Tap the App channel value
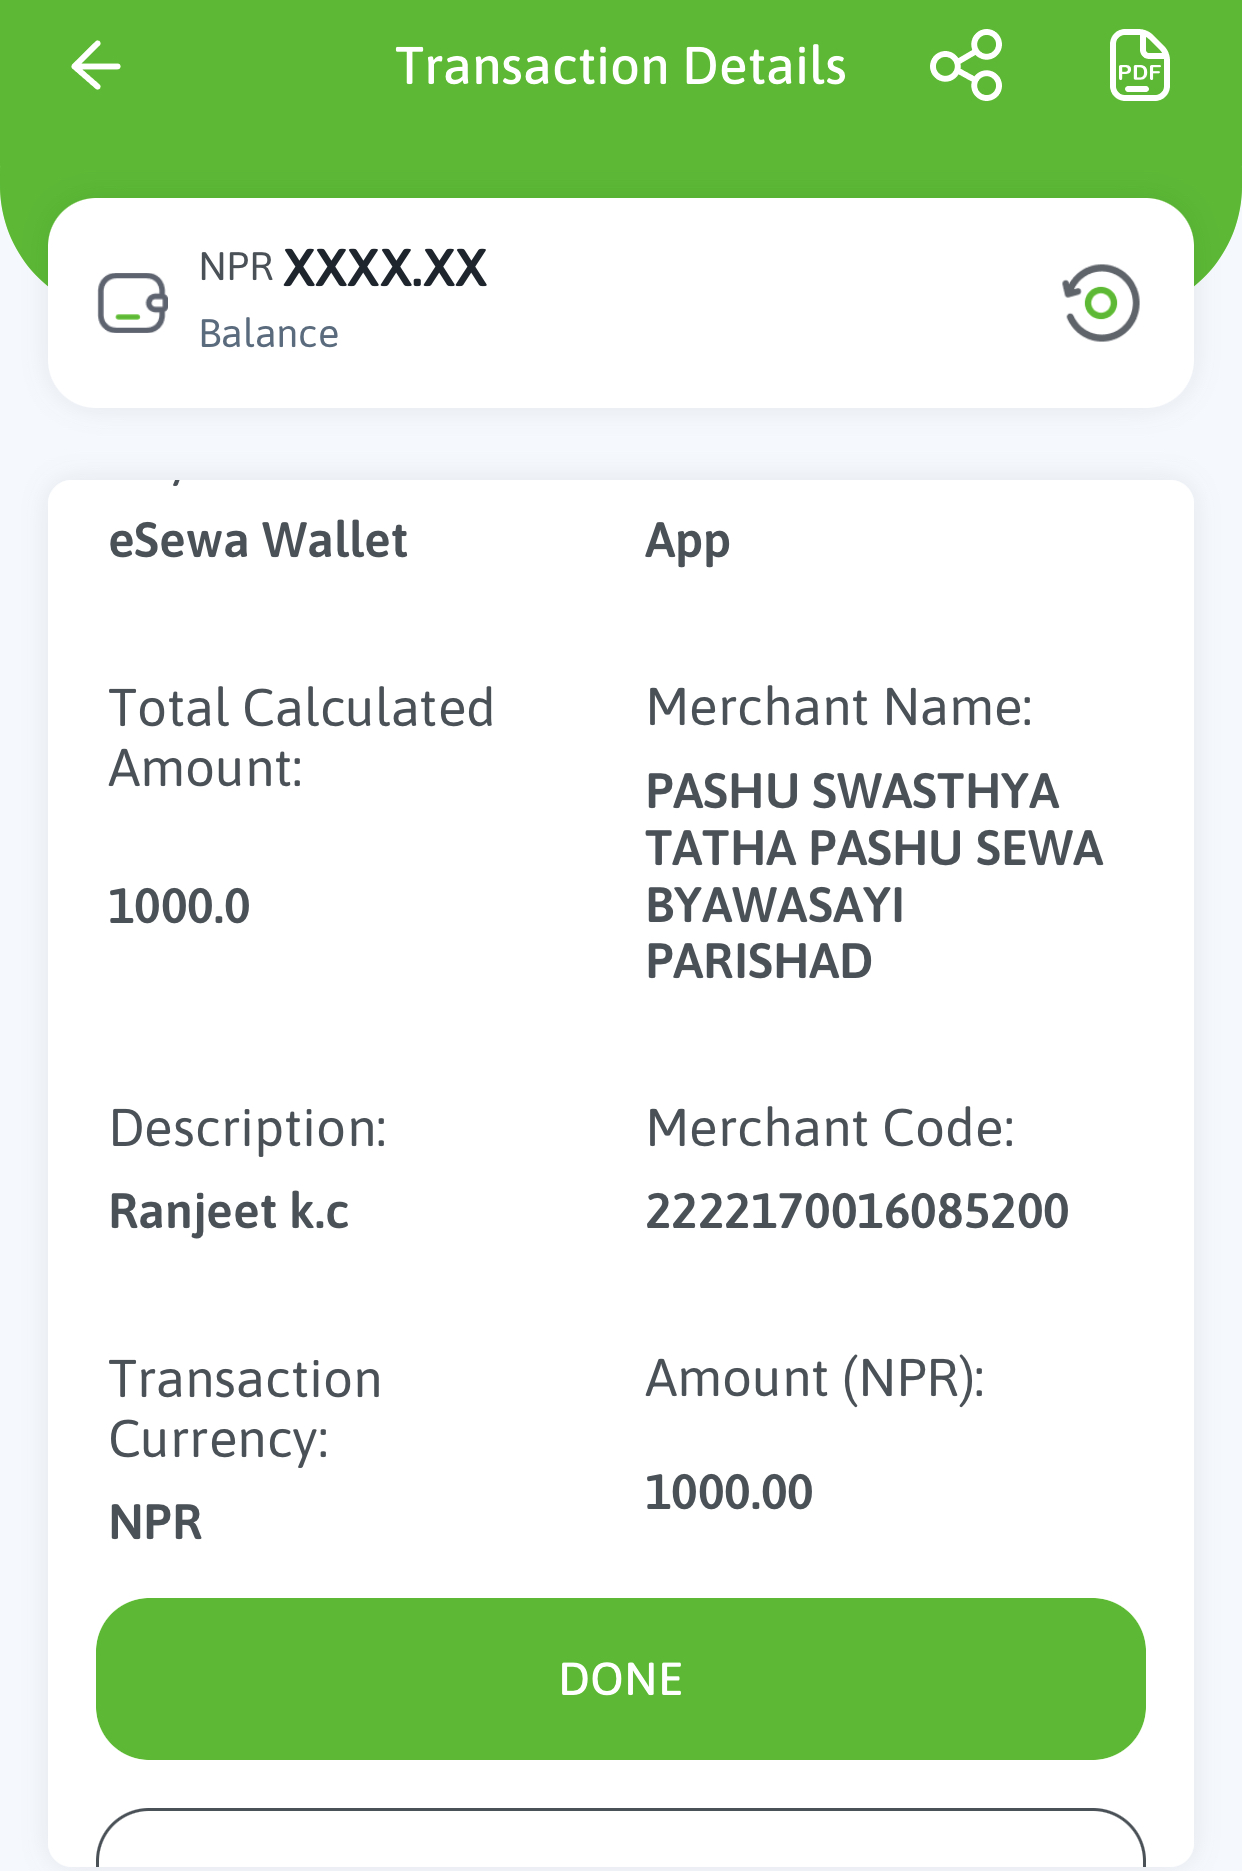The image size is (1242, 1871). click(x=688, y=543)
